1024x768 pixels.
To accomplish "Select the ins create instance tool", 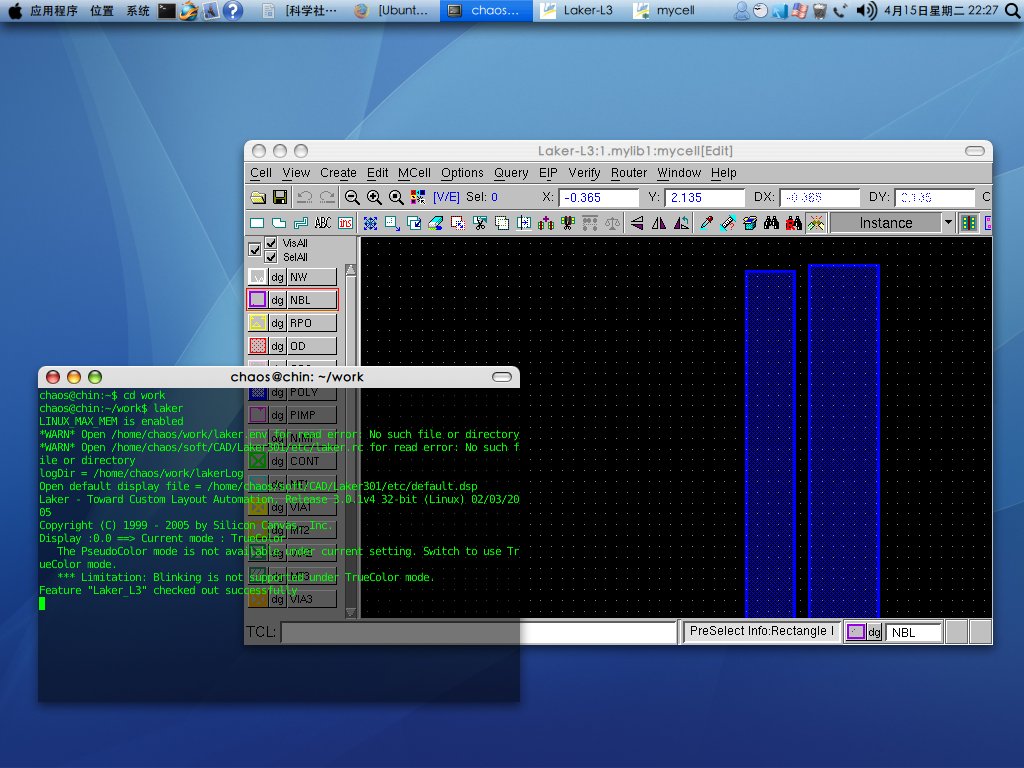I will tap(345, 223).
